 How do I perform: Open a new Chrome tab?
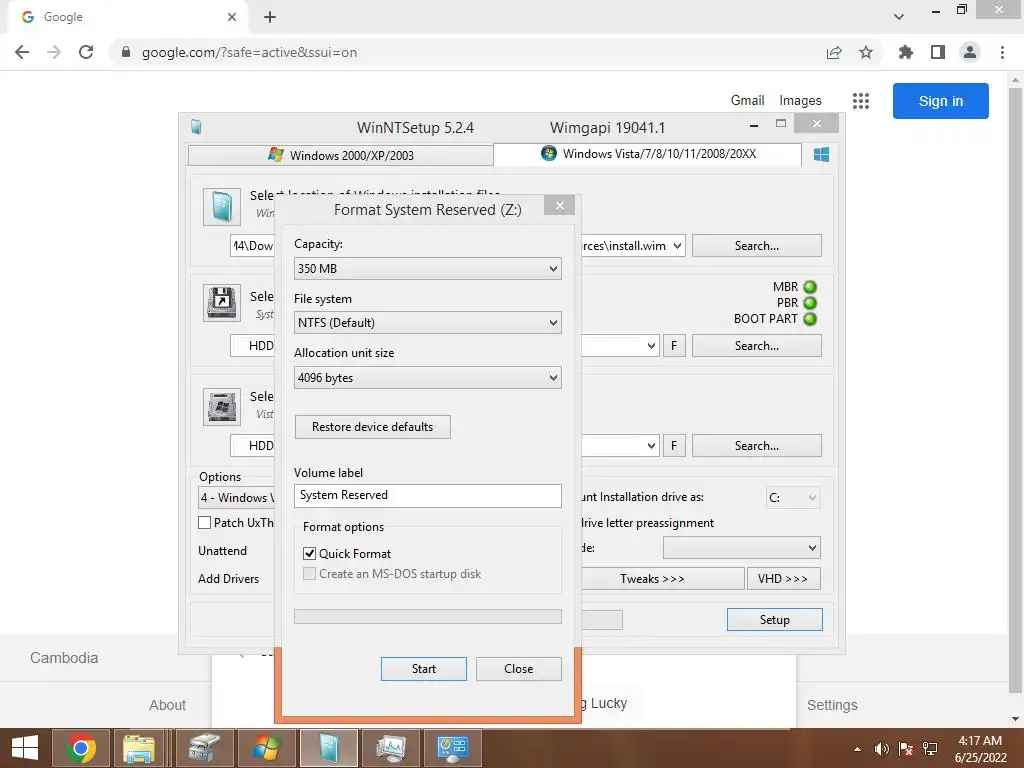pyautogui.click(x=270, y=17)
